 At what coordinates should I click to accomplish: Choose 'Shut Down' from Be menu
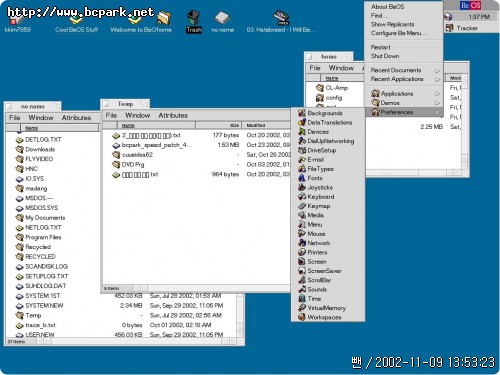point(404,56)
